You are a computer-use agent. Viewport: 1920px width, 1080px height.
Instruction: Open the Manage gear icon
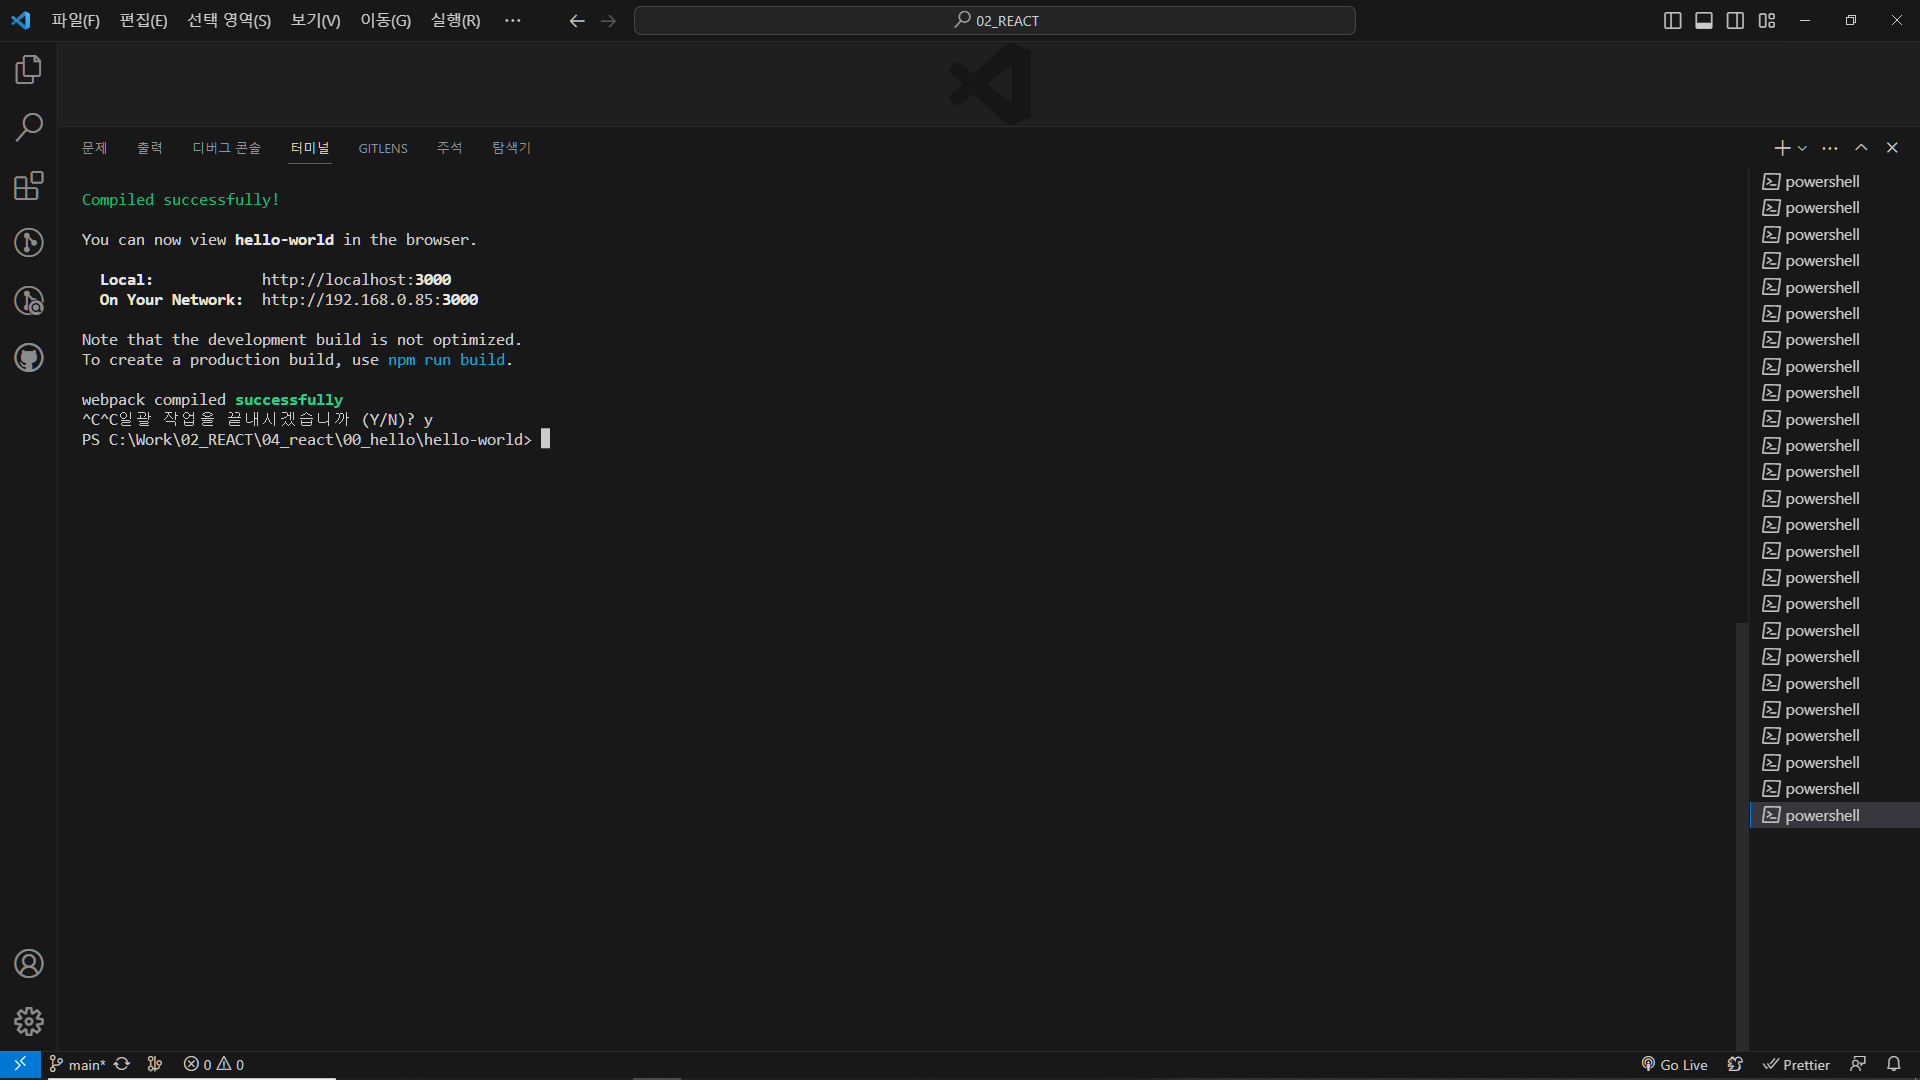[28, 1021]
